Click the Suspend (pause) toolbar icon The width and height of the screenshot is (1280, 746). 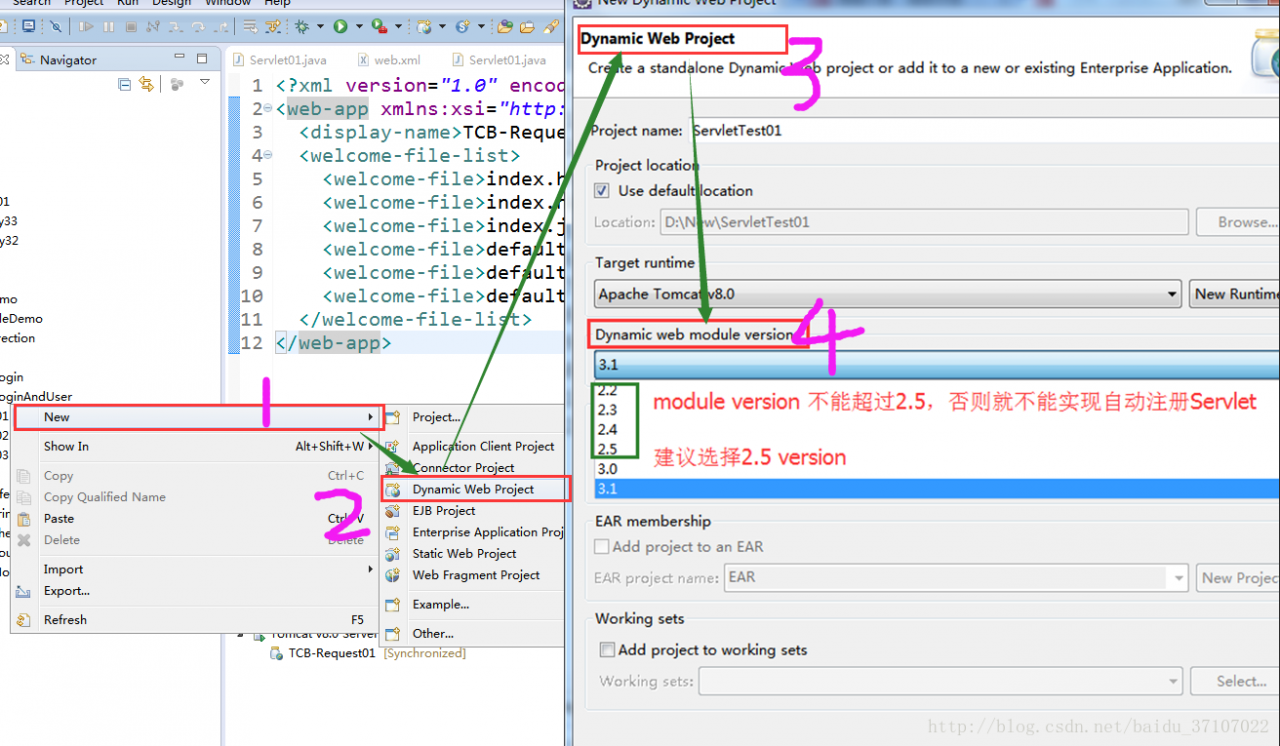pyautogui.click(x=109, y=27)
